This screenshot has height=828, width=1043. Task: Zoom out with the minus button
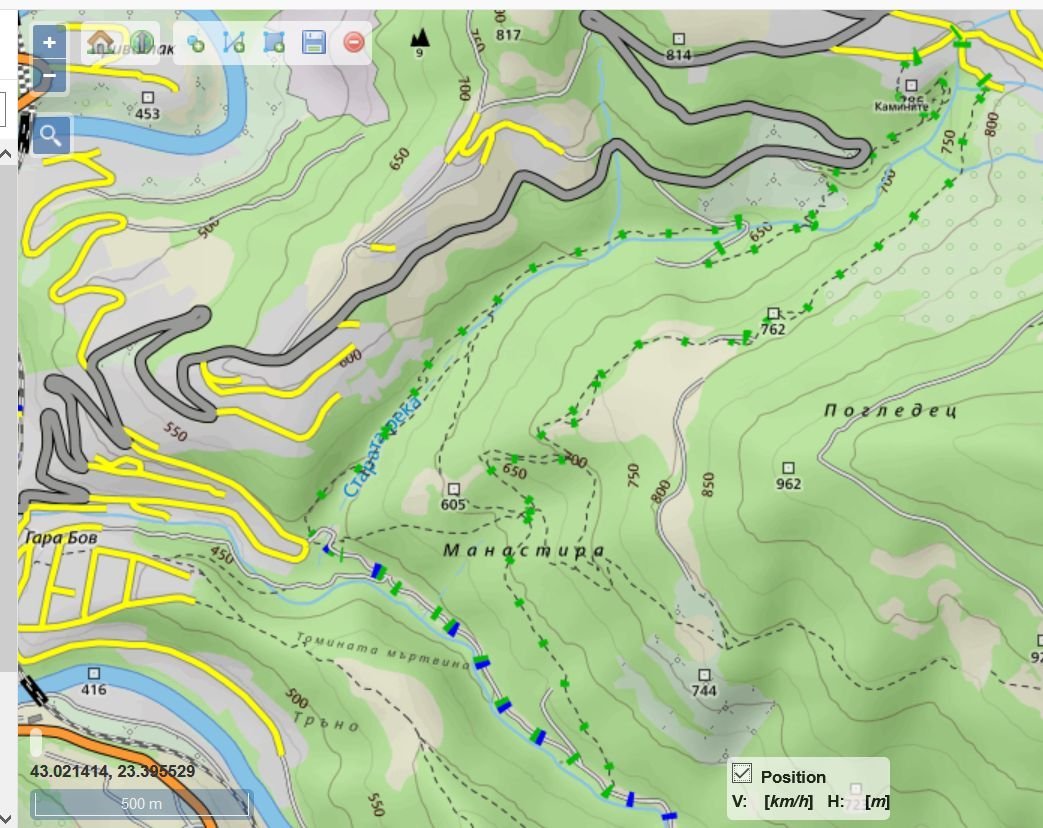[49, 76]
